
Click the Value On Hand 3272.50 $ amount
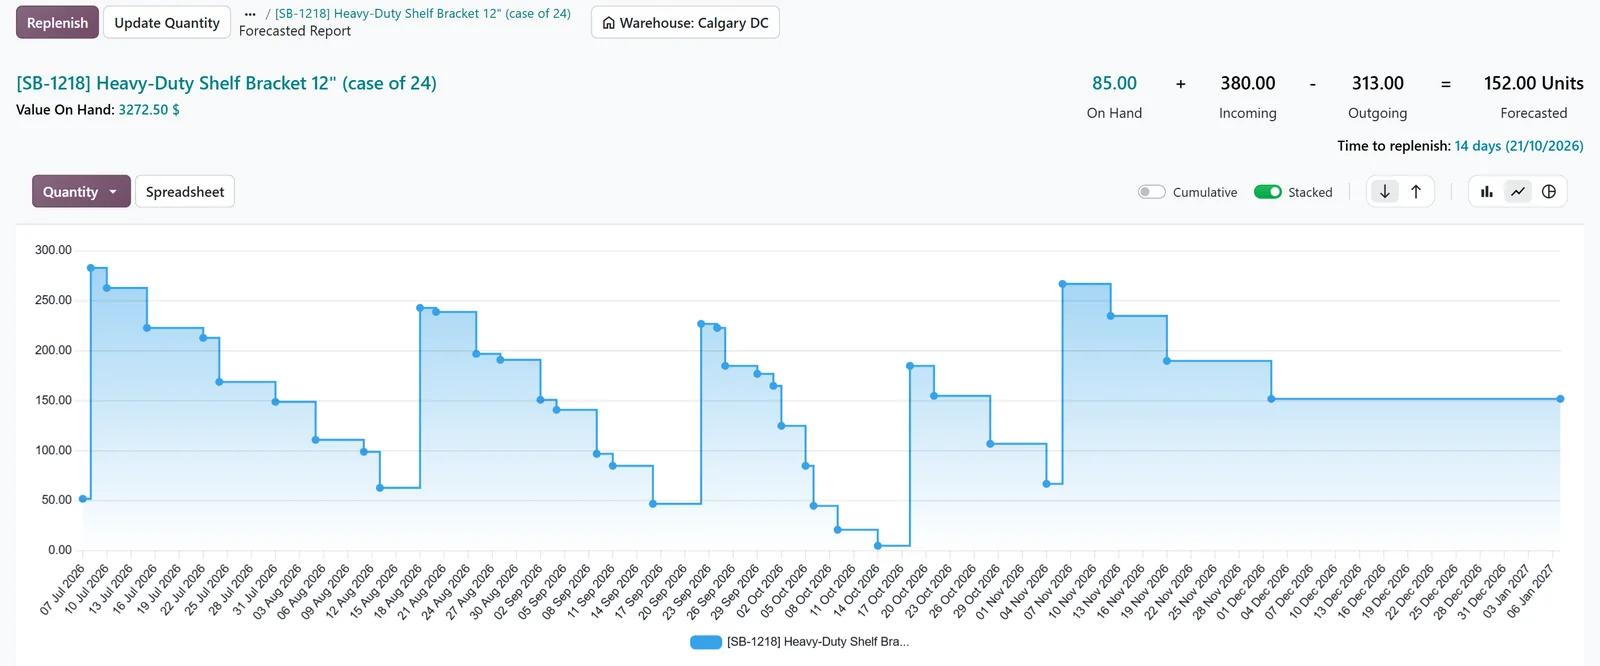tap(149, 110)
